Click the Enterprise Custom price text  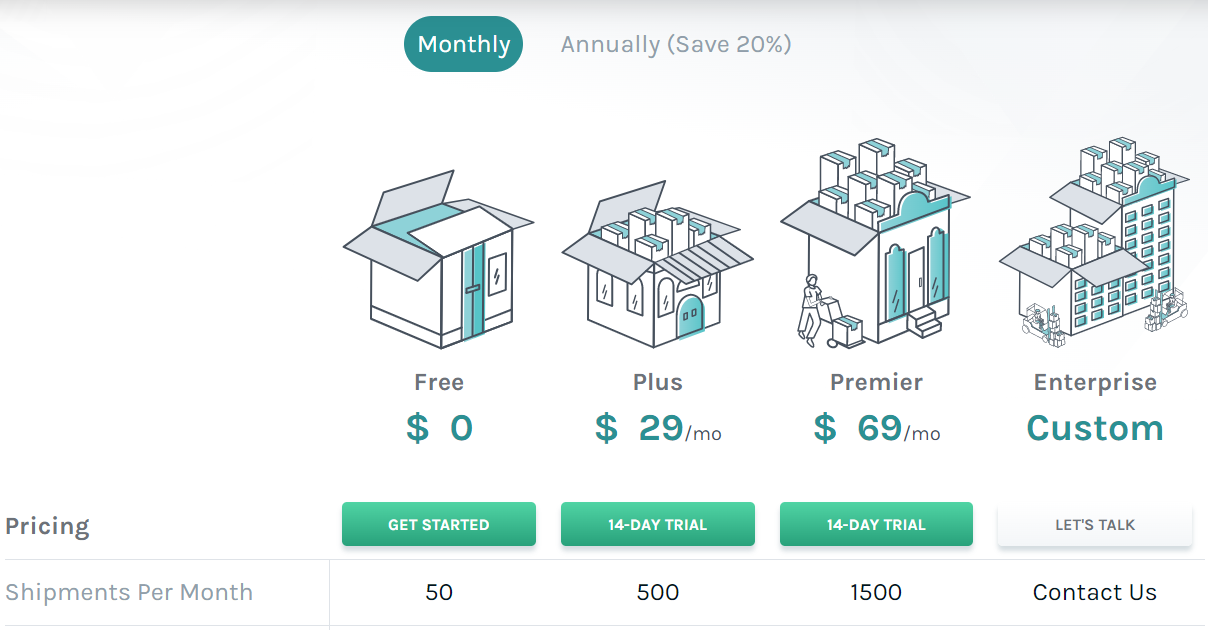tap(1095, 428)
